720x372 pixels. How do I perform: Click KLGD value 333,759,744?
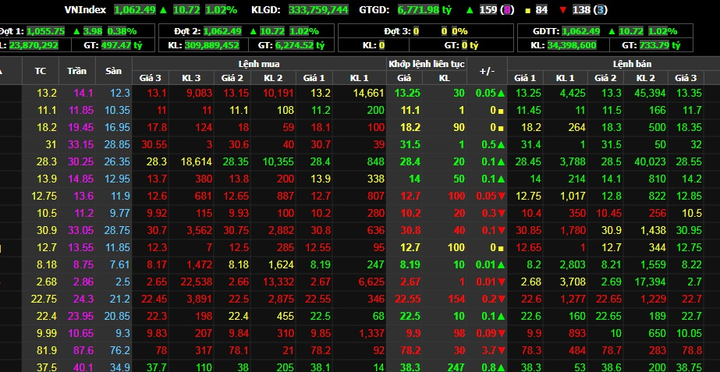(x=318, y=10)
